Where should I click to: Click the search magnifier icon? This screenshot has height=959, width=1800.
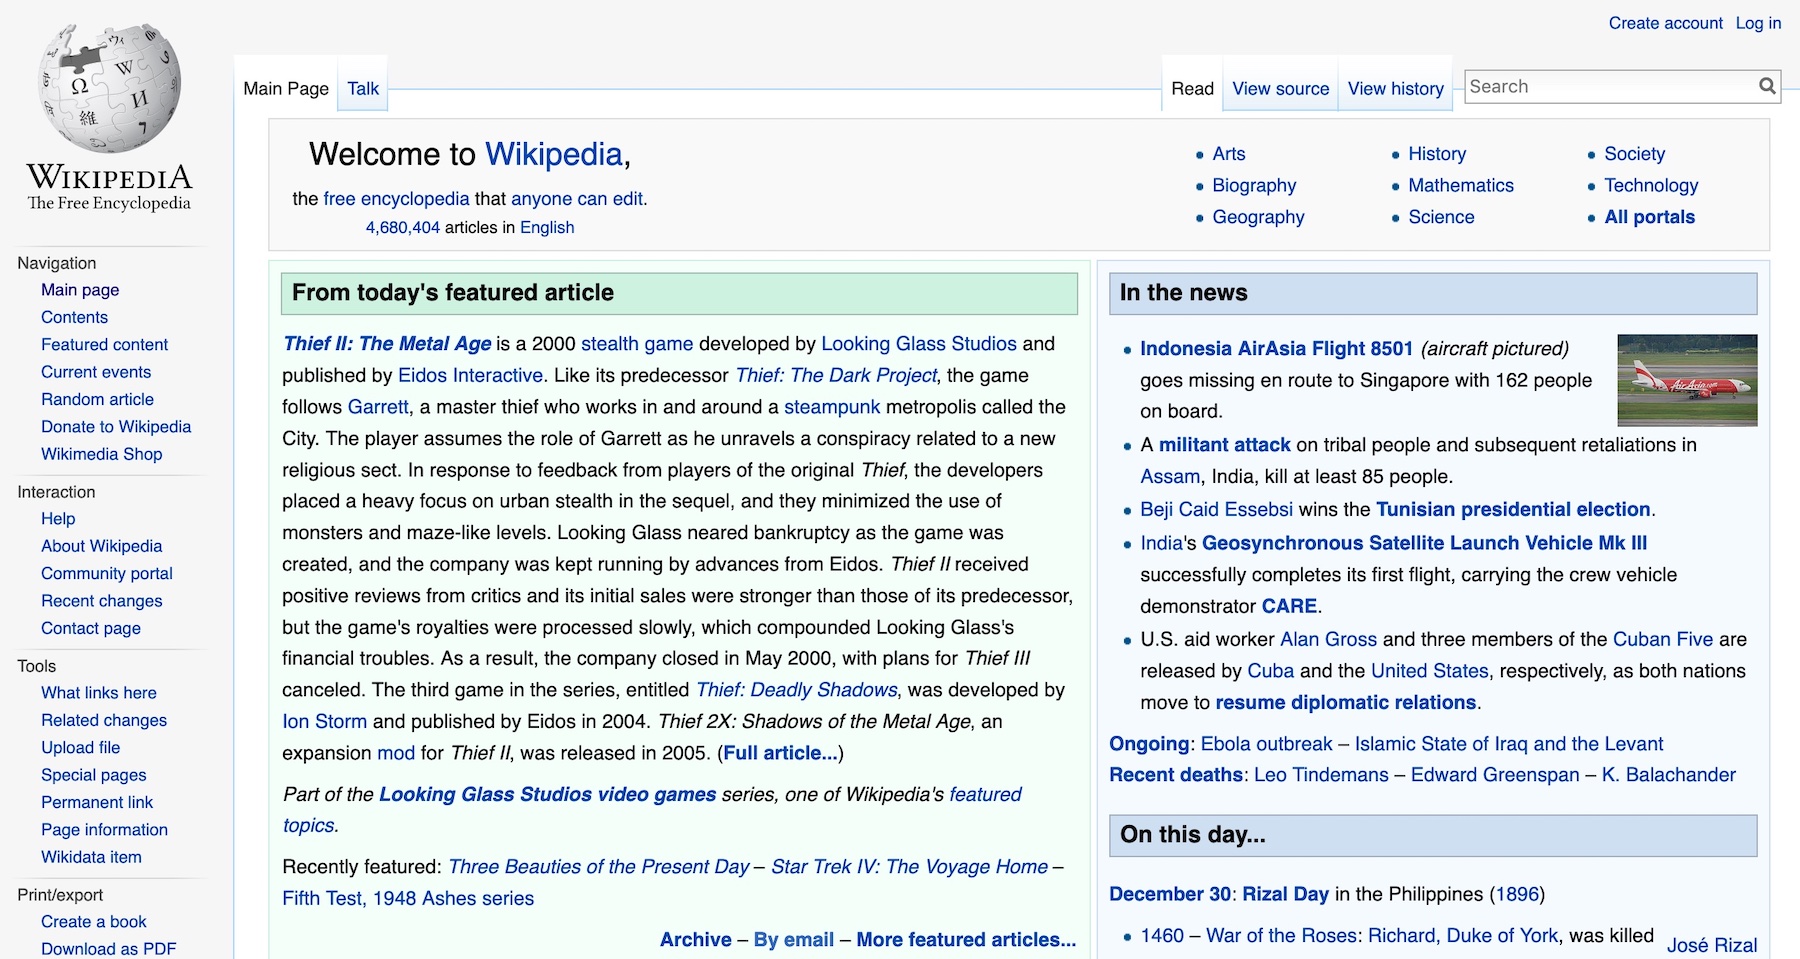click(1767, 87)
